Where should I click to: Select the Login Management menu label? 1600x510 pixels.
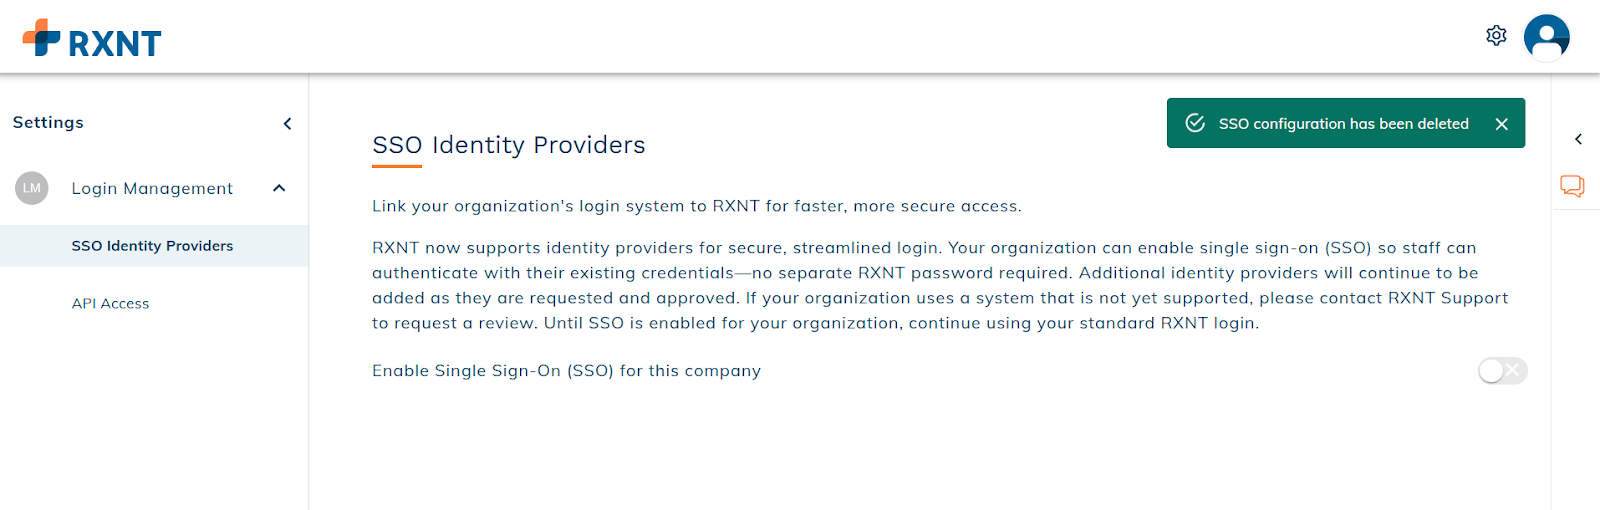(152, 189)
